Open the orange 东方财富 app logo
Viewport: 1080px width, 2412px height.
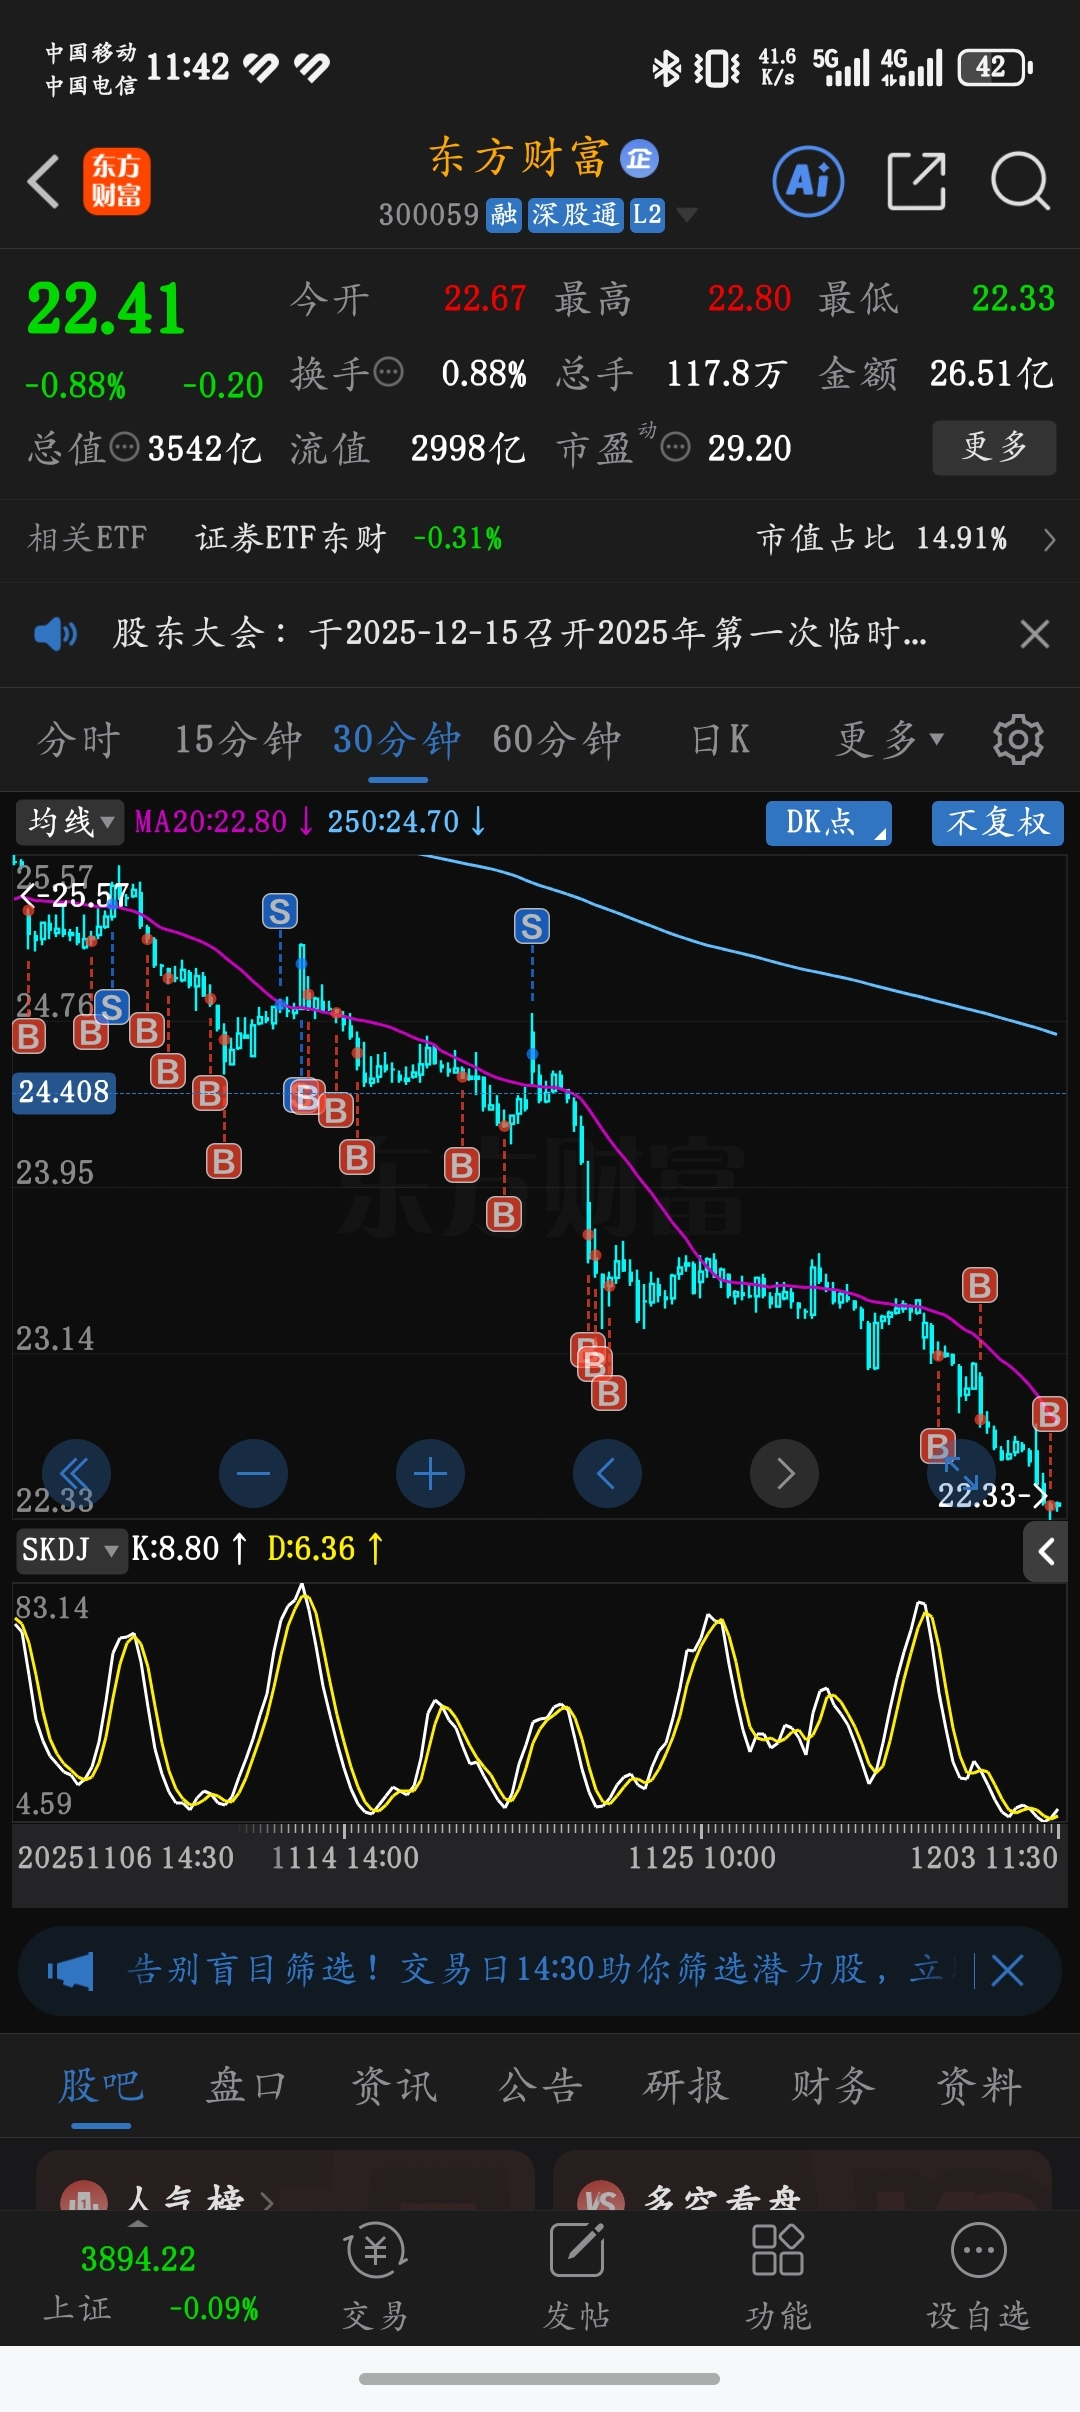[117, 182]
